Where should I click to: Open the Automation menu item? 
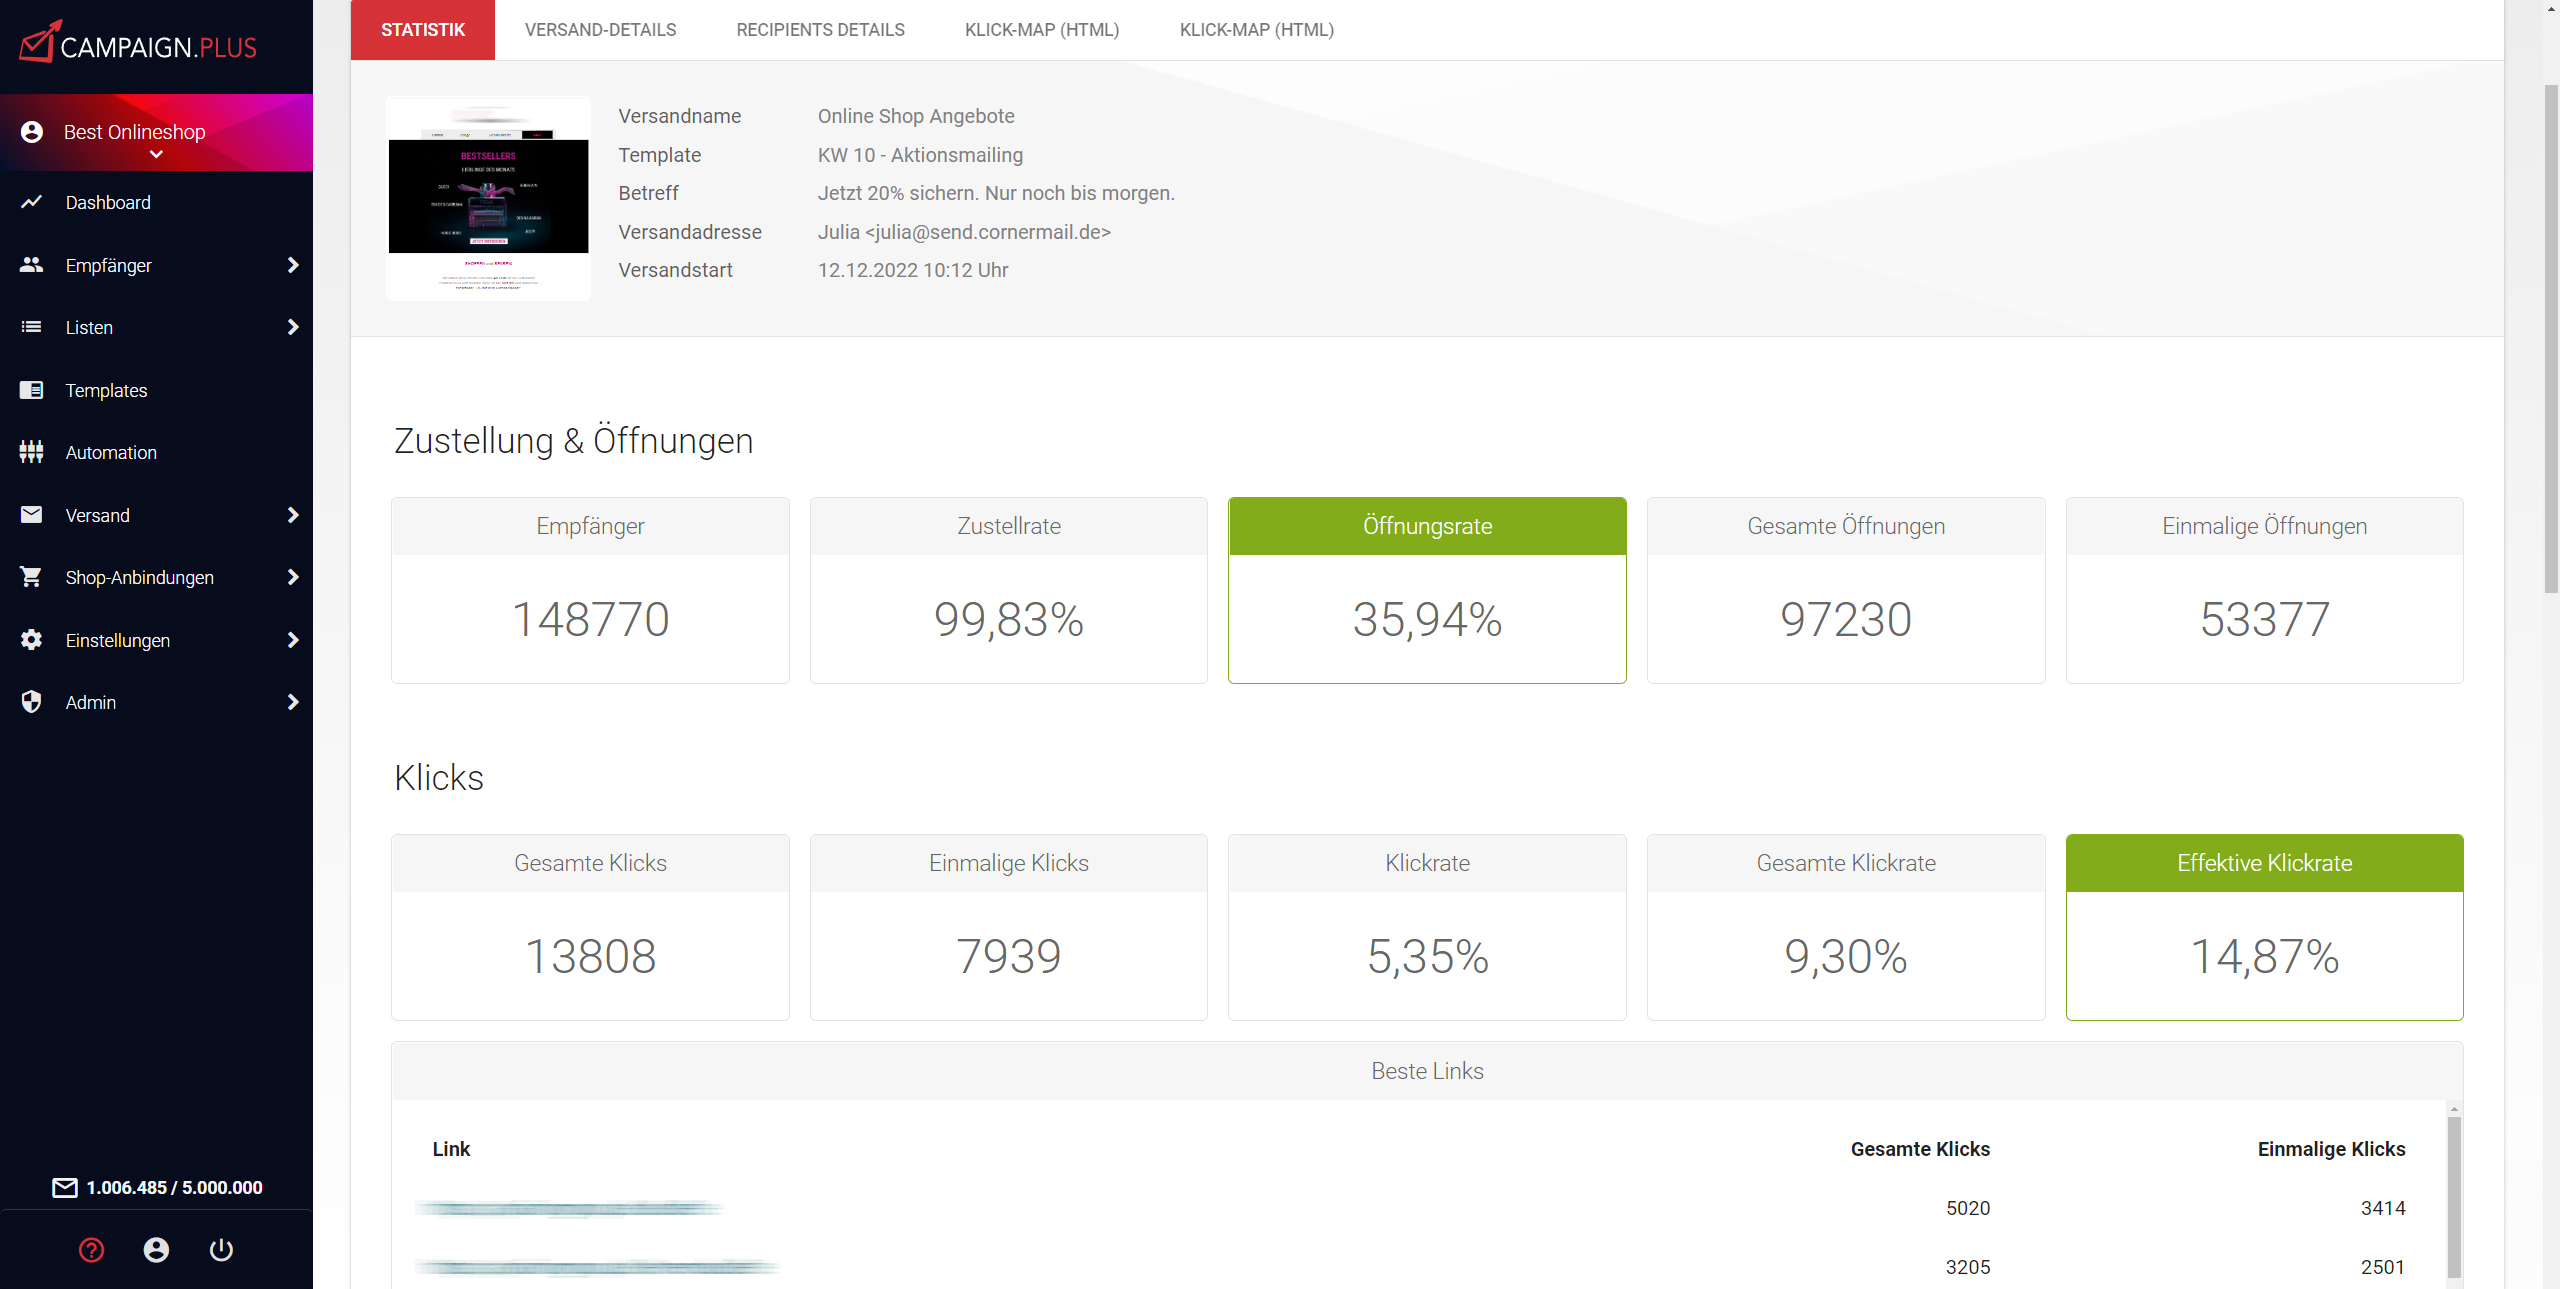111,452
